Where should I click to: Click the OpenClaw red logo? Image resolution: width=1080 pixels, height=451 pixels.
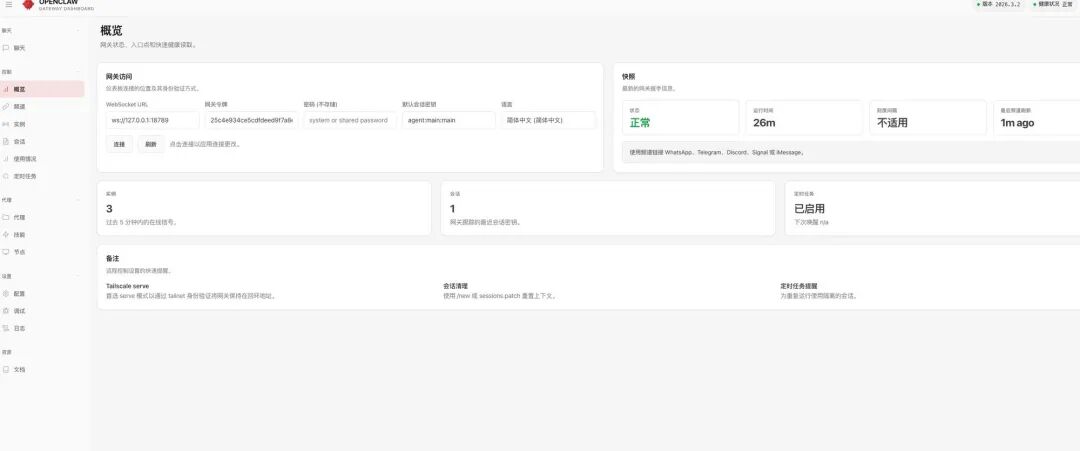pyautogui.click(x=28, y=5)
